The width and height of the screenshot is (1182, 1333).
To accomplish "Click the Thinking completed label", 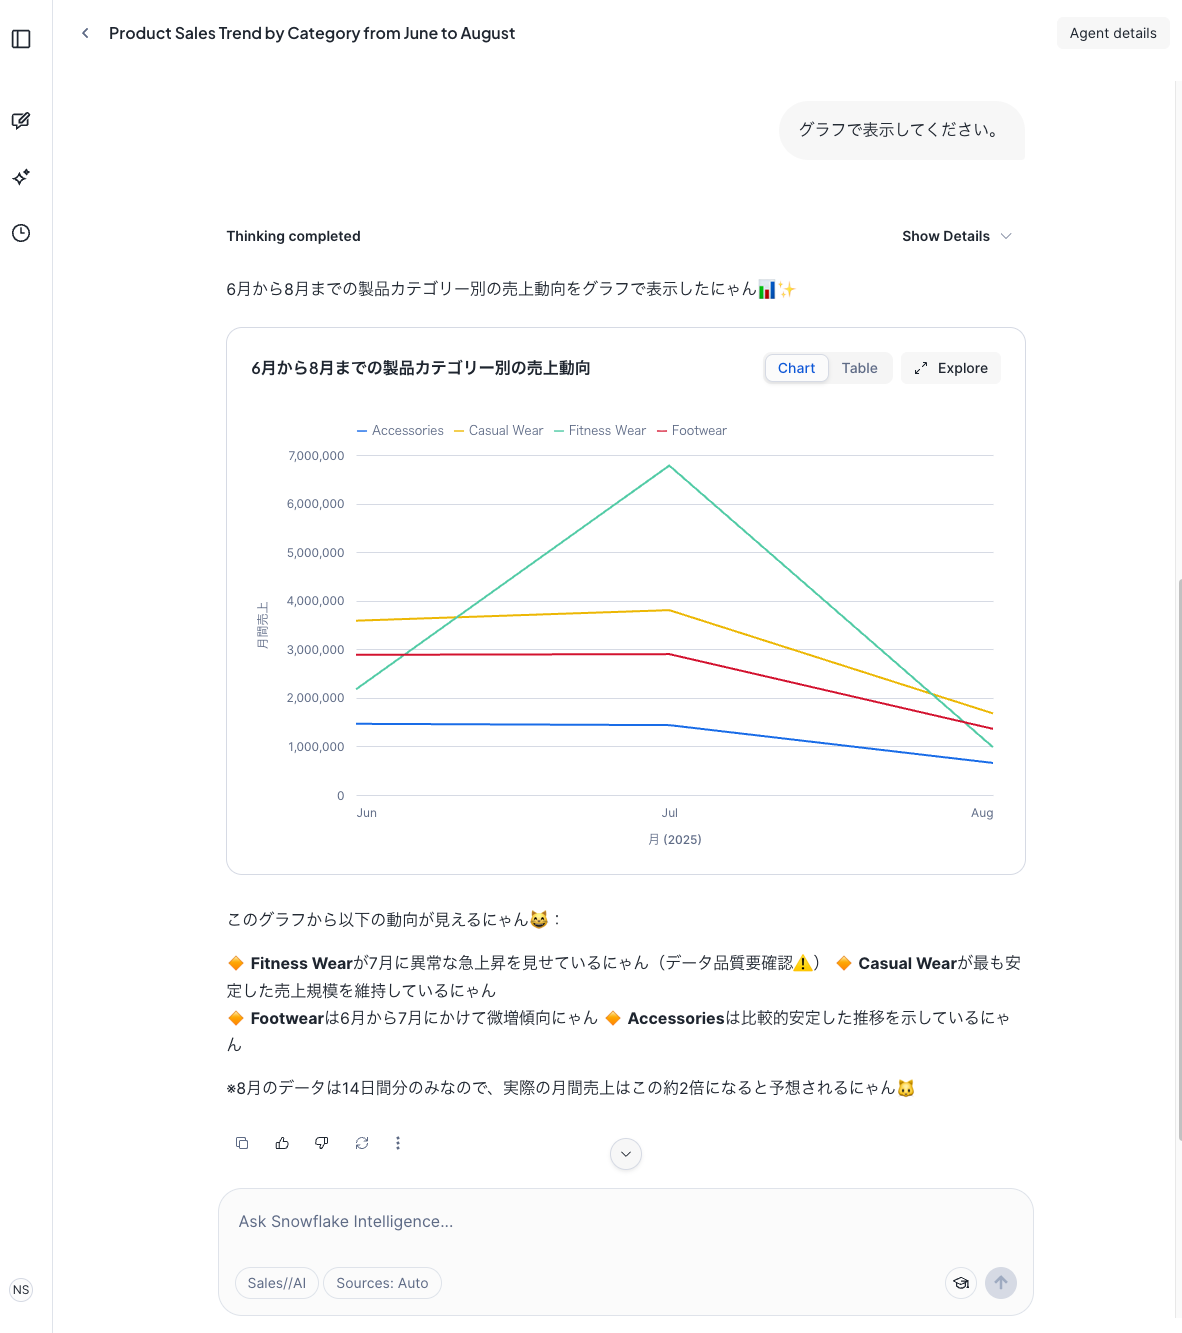I will click(x=293, y=236).
